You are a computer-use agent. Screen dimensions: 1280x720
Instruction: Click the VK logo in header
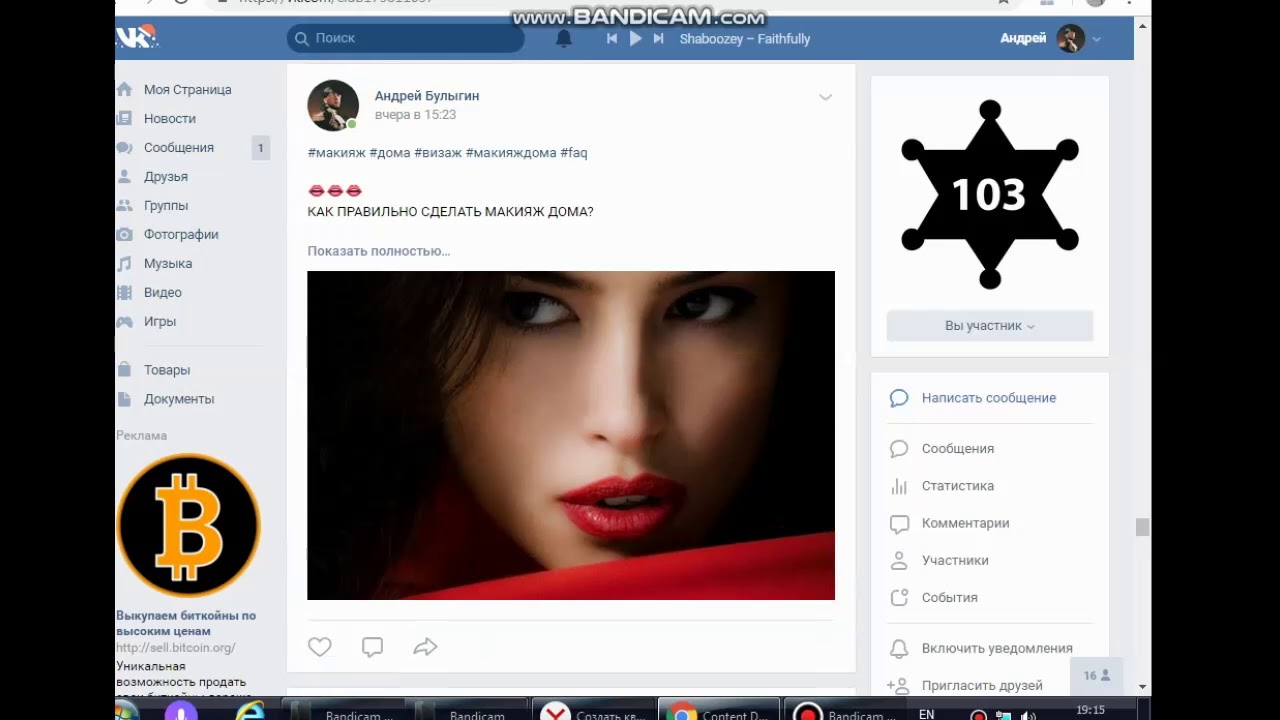coord(137,38)
